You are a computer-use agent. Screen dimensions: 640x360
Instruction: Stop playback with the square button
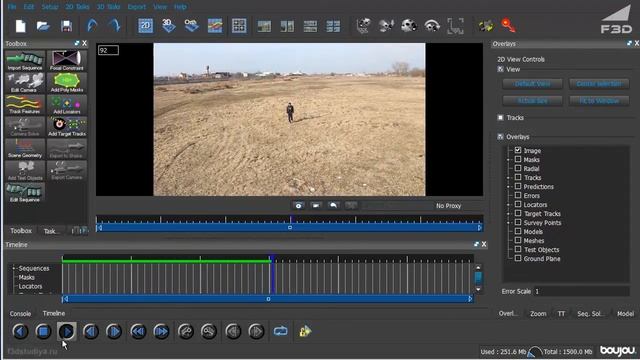coord(43,331)
